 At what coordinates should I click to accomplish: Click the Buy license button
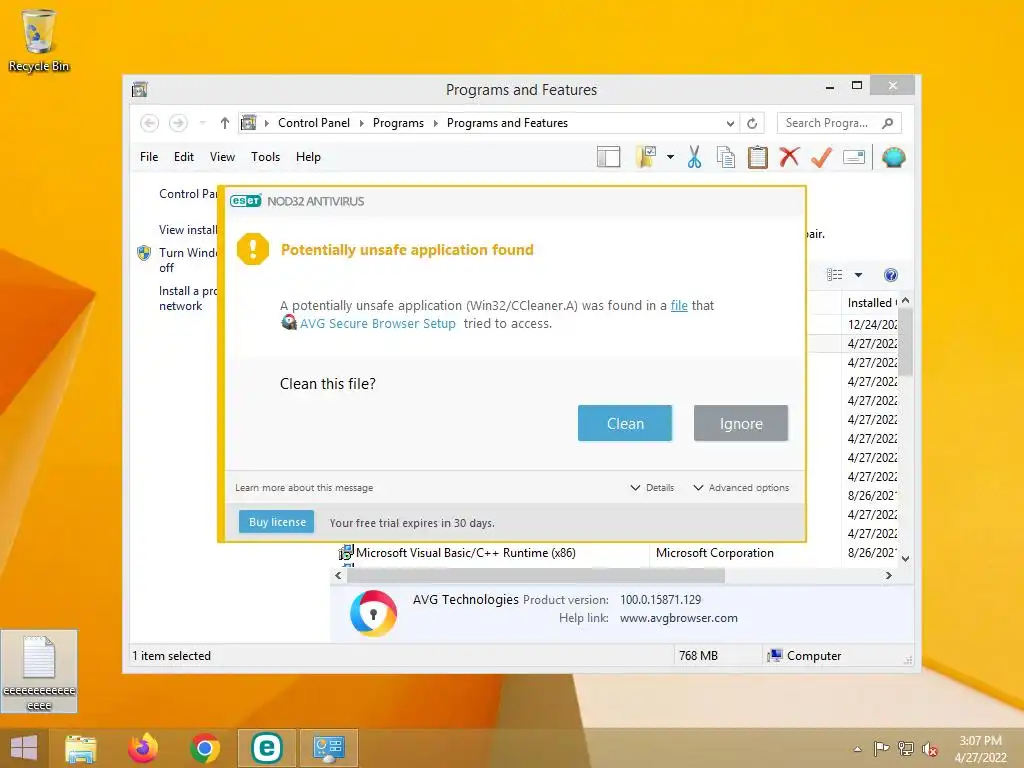[x=277, y=522]
